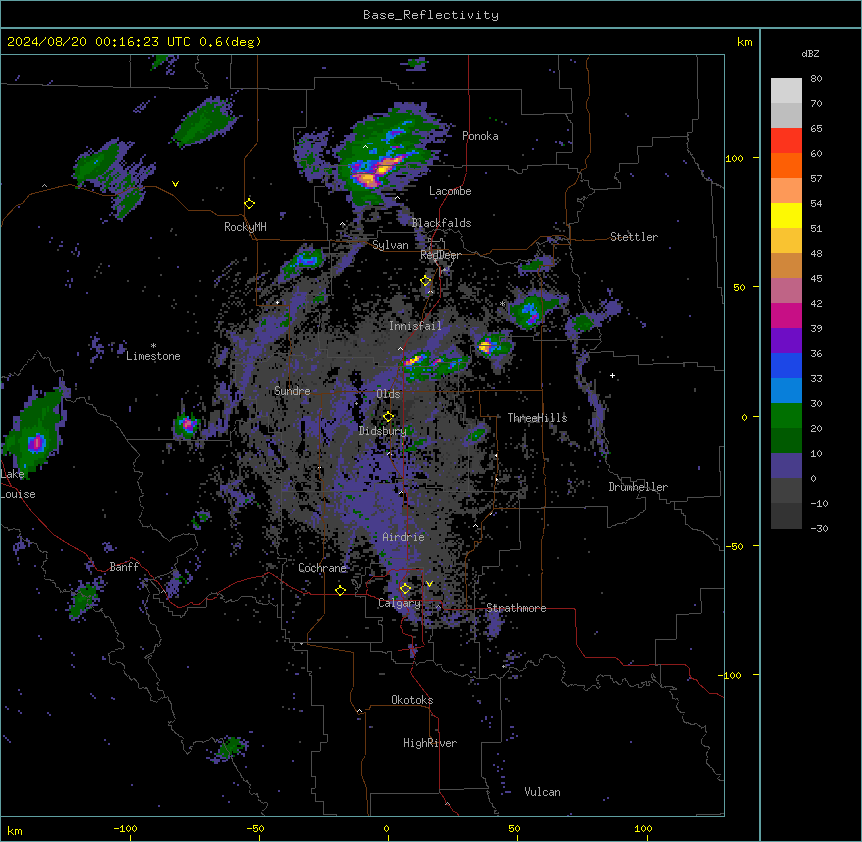
Task: Click the storm cell near Lake Louise
Action: 36,442
